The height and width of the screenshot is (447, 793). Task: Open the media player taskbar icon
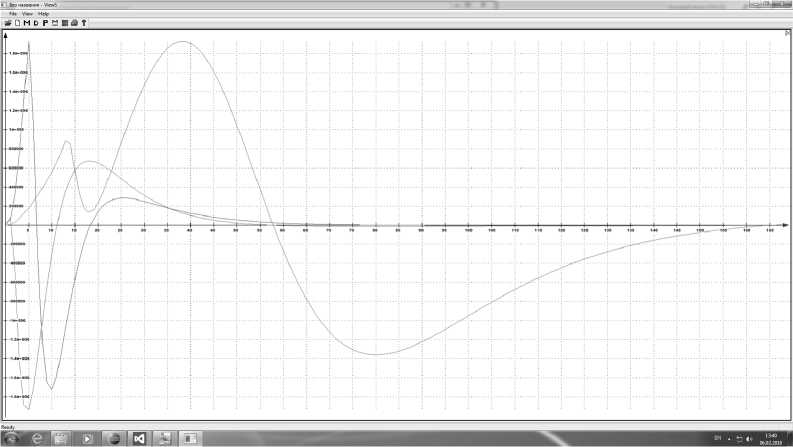coord(87,438)
